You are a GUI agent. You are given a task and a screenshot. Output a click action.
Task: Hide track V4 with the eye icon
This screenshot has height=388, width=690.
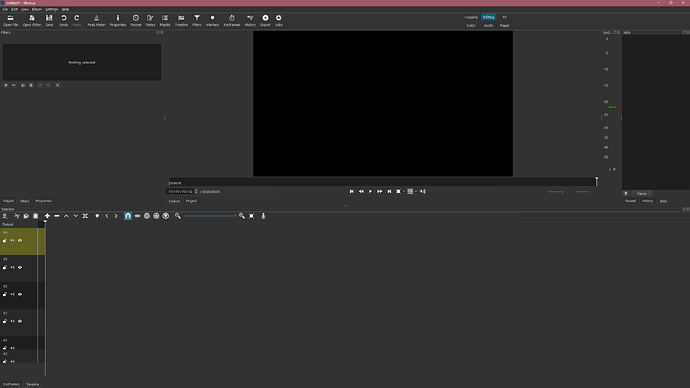tap(20, 241)
